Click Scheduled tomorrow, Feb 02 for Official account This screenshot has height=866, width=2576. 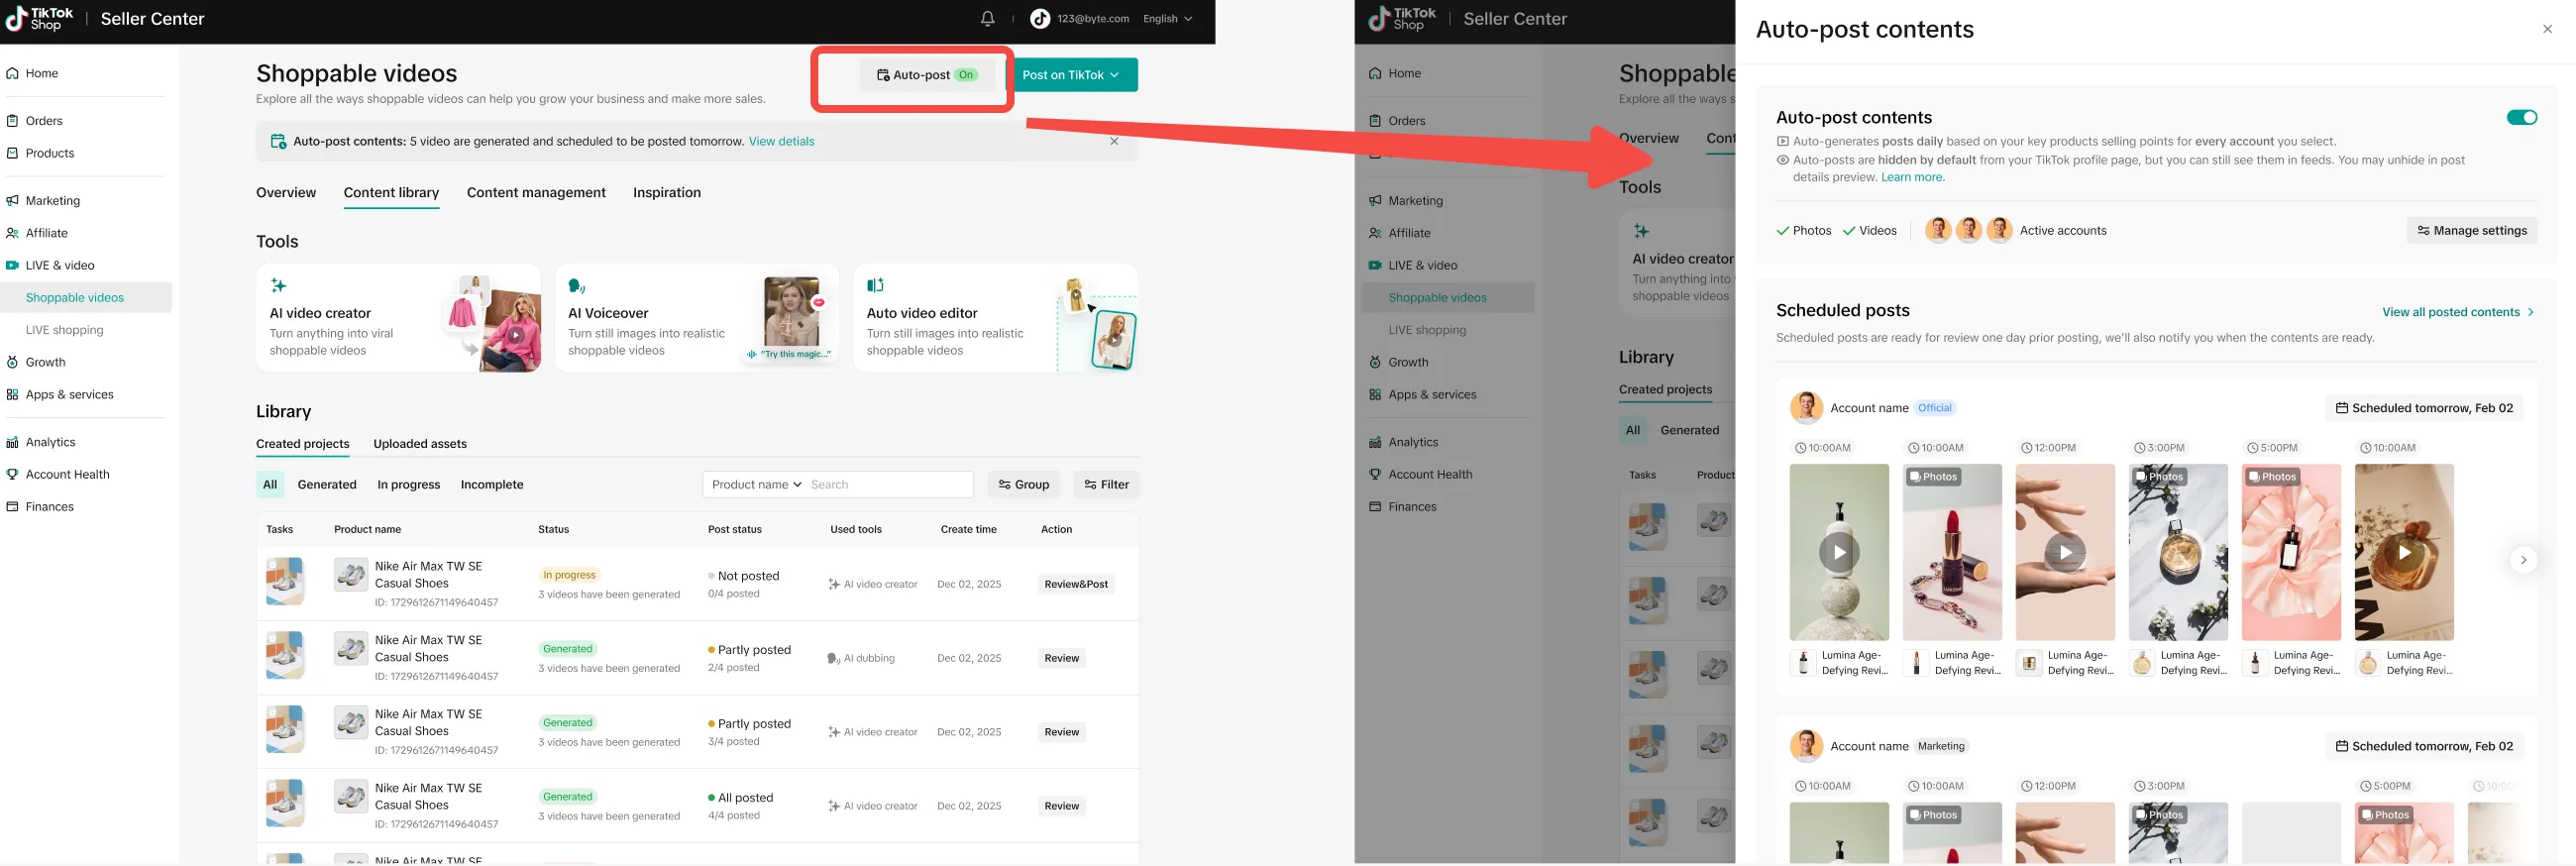tap(2424, 408)
